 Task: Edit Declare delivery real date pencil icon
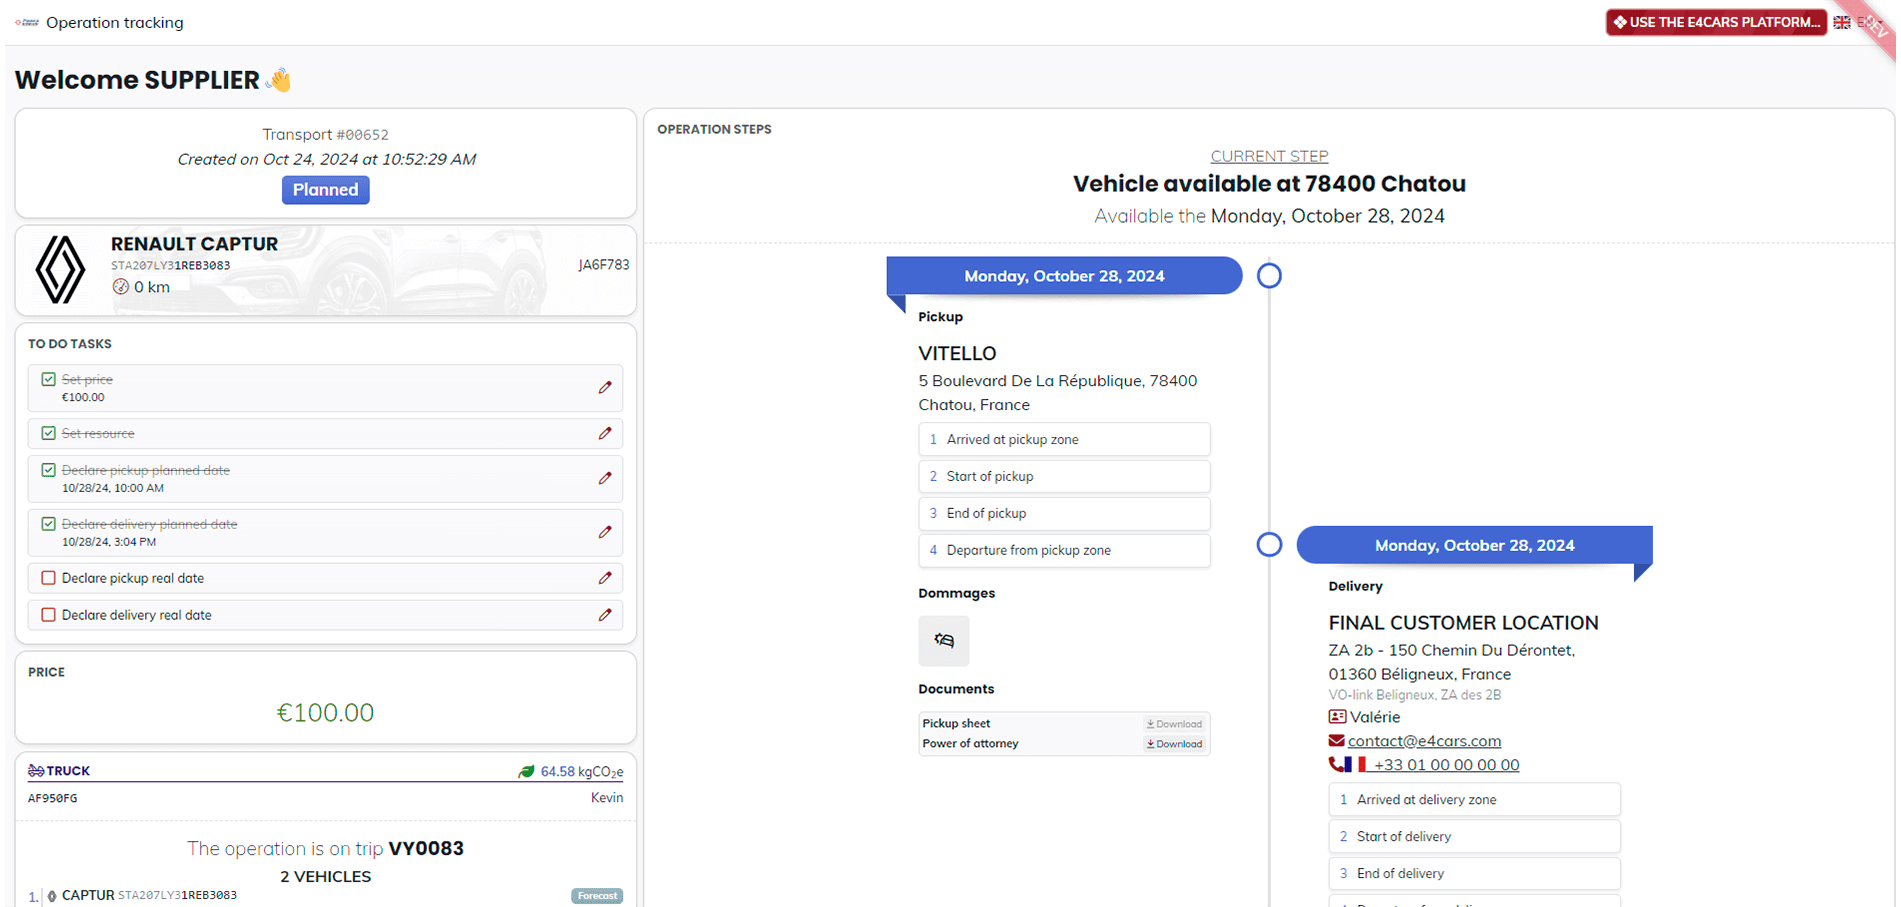tap(605, 615)
